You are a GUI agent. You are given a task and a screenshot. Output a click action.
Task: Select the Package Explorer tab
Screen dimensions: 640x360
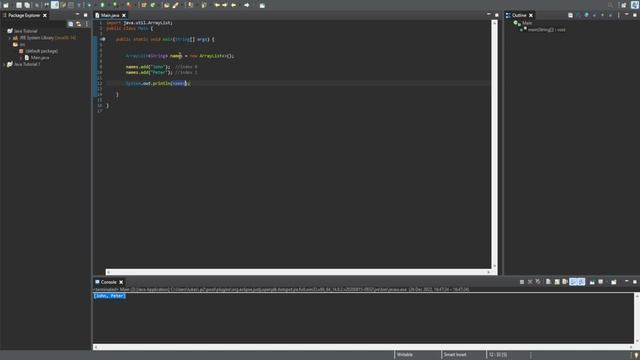(24, 15)
